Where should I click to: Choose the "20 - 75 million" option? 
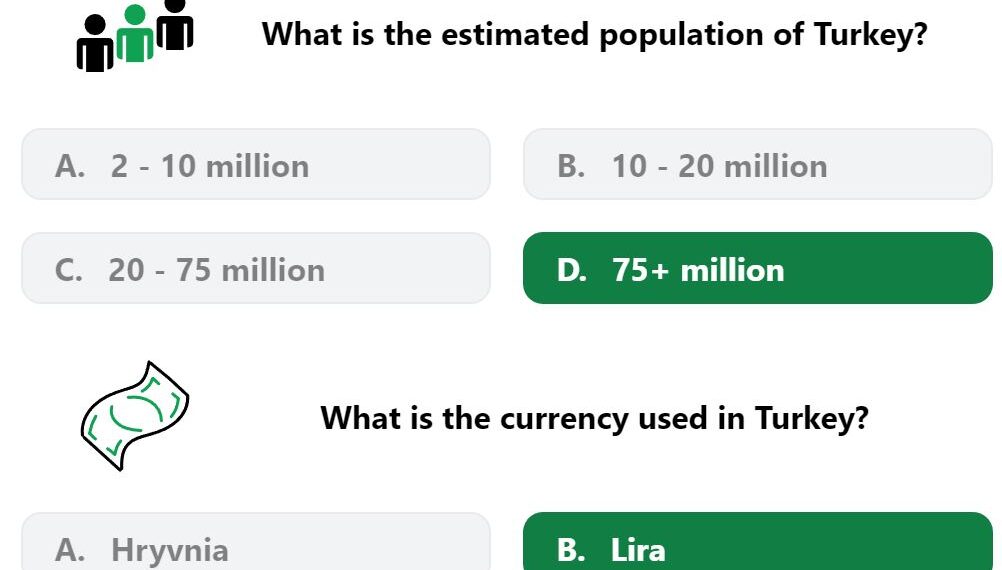point(256,268)
